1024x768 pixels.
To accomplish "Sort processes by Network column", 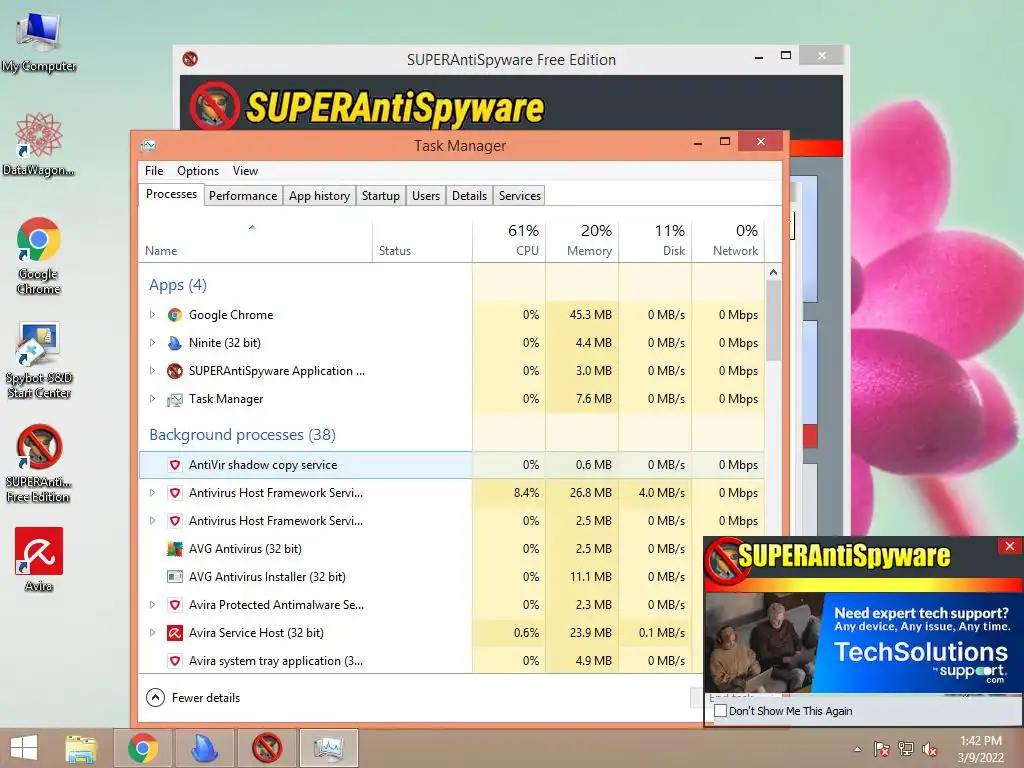I will tap(728, 240).
